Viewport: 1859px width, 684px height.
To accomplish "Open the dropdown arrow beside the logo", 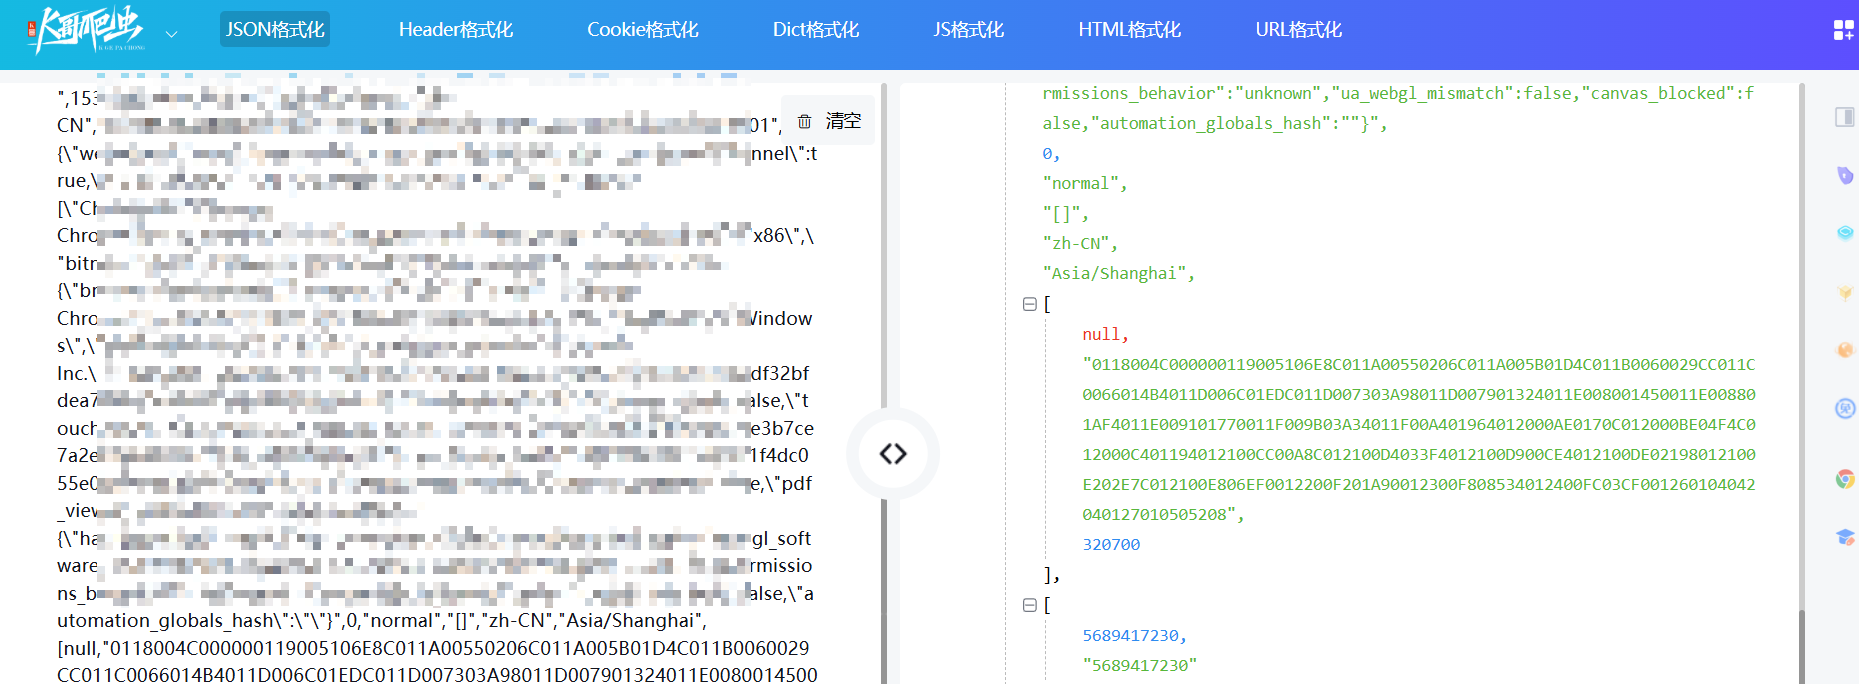I will [171, 34].
